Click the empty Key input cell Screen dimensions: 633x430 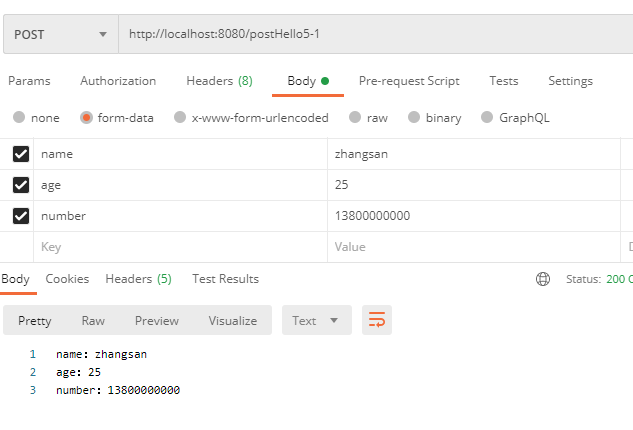[x=180, y=247]
